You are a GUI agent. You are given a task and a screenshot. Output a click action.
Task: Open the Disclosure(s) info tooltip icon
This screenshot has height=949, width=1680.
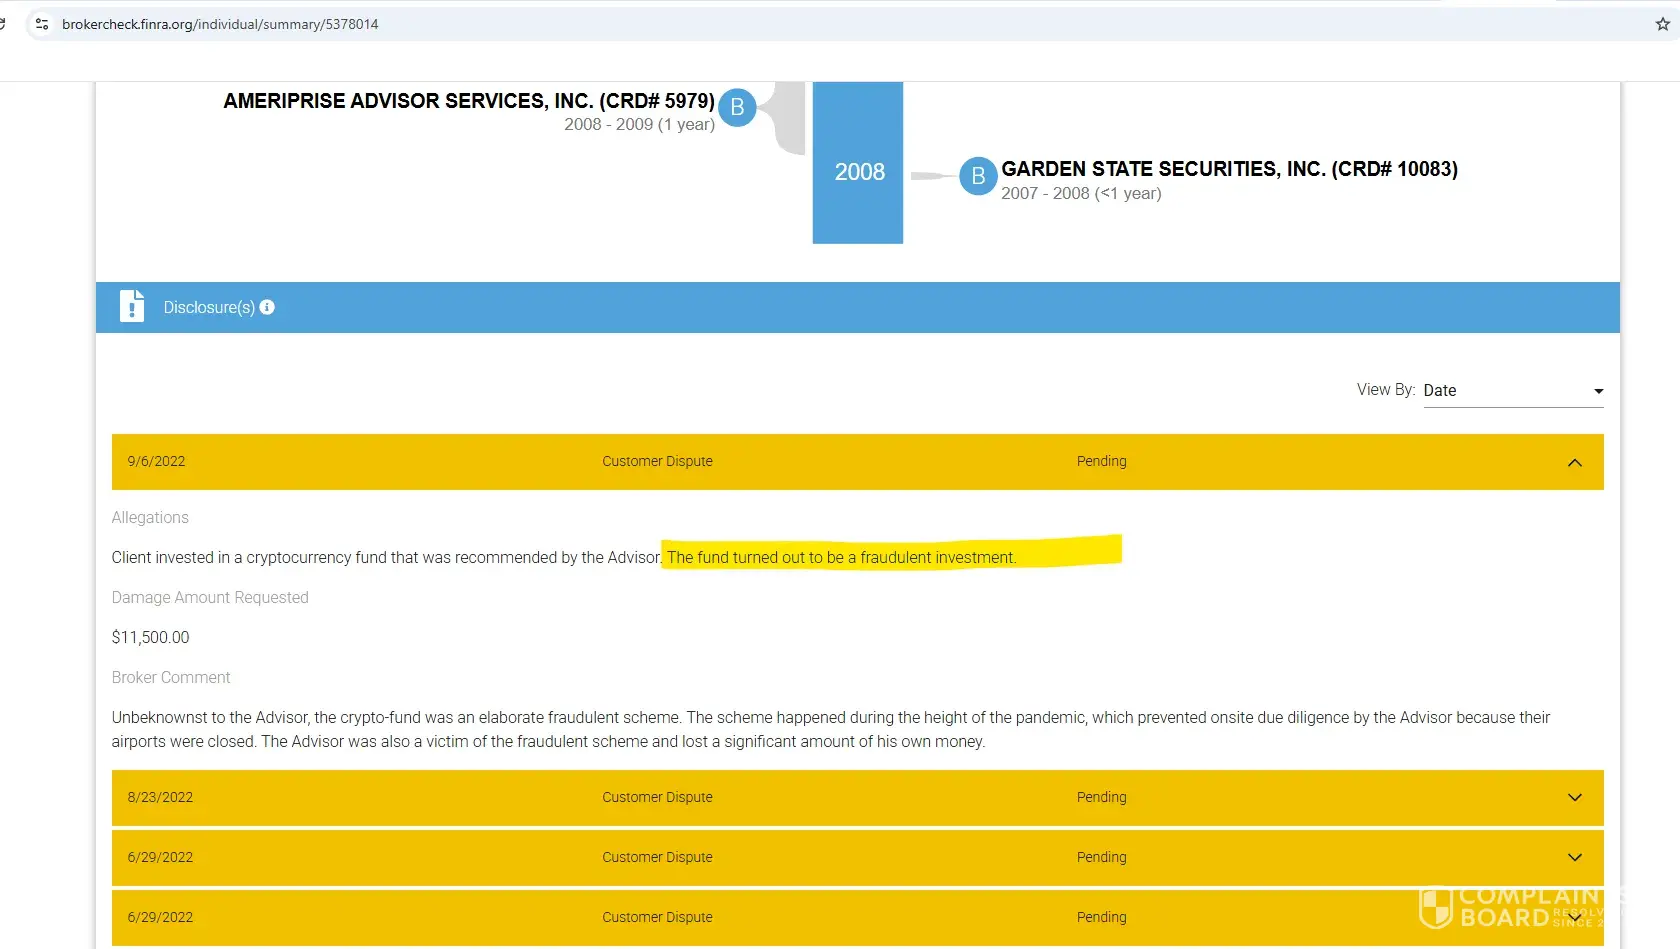(x=267, y=307)
